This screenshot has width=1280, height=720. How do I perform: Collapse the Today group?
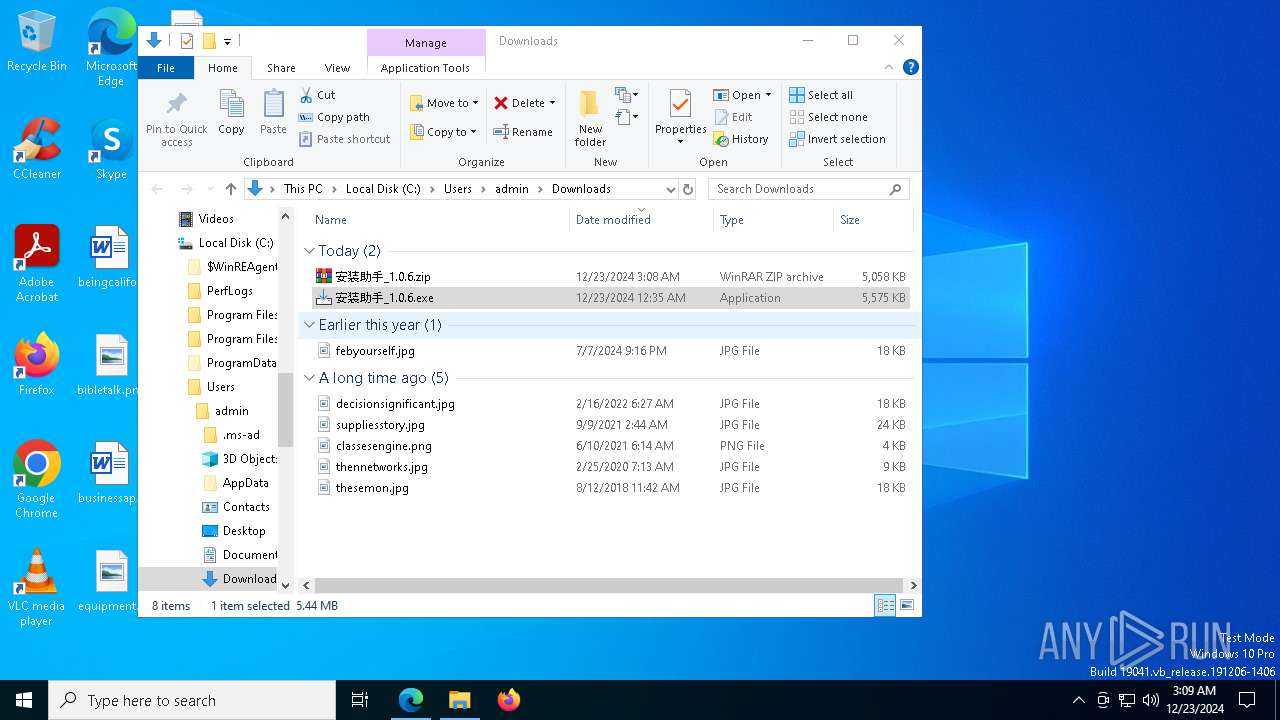[x=308, y=251]
